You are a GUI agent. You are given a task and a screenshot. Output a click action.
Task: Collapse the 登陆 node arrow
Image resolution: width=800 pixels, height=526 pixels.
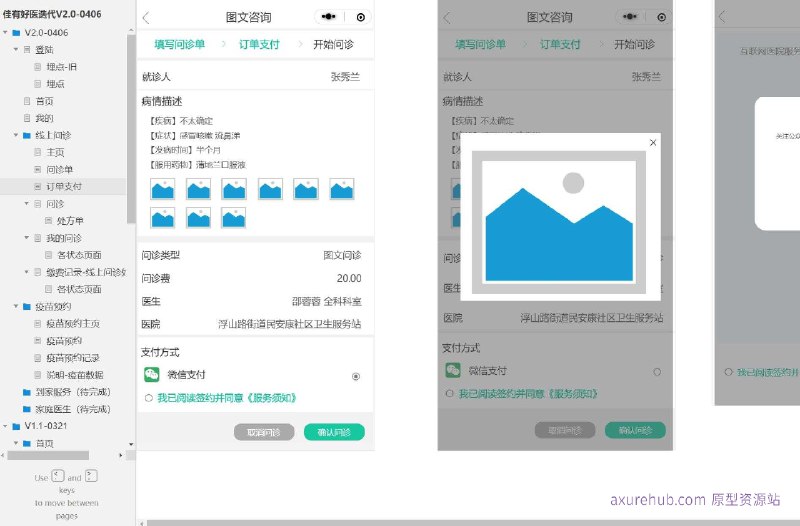(16, 49)
